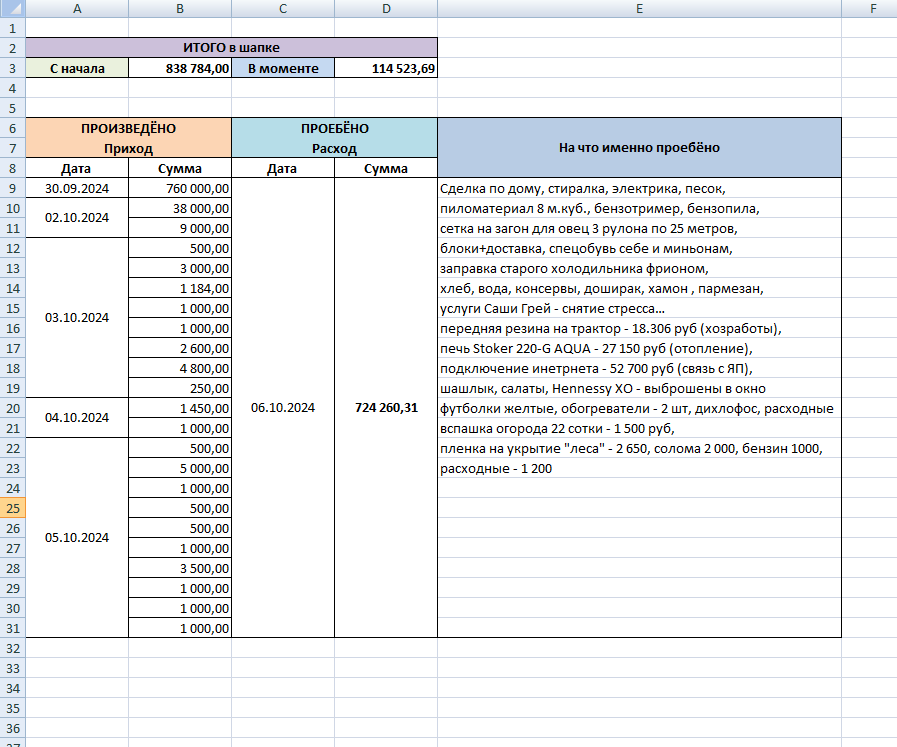Select the 'В моменте' blue cell
This screenshot has height=747, width=897.
pyautogui.click(x=283, y=68)
